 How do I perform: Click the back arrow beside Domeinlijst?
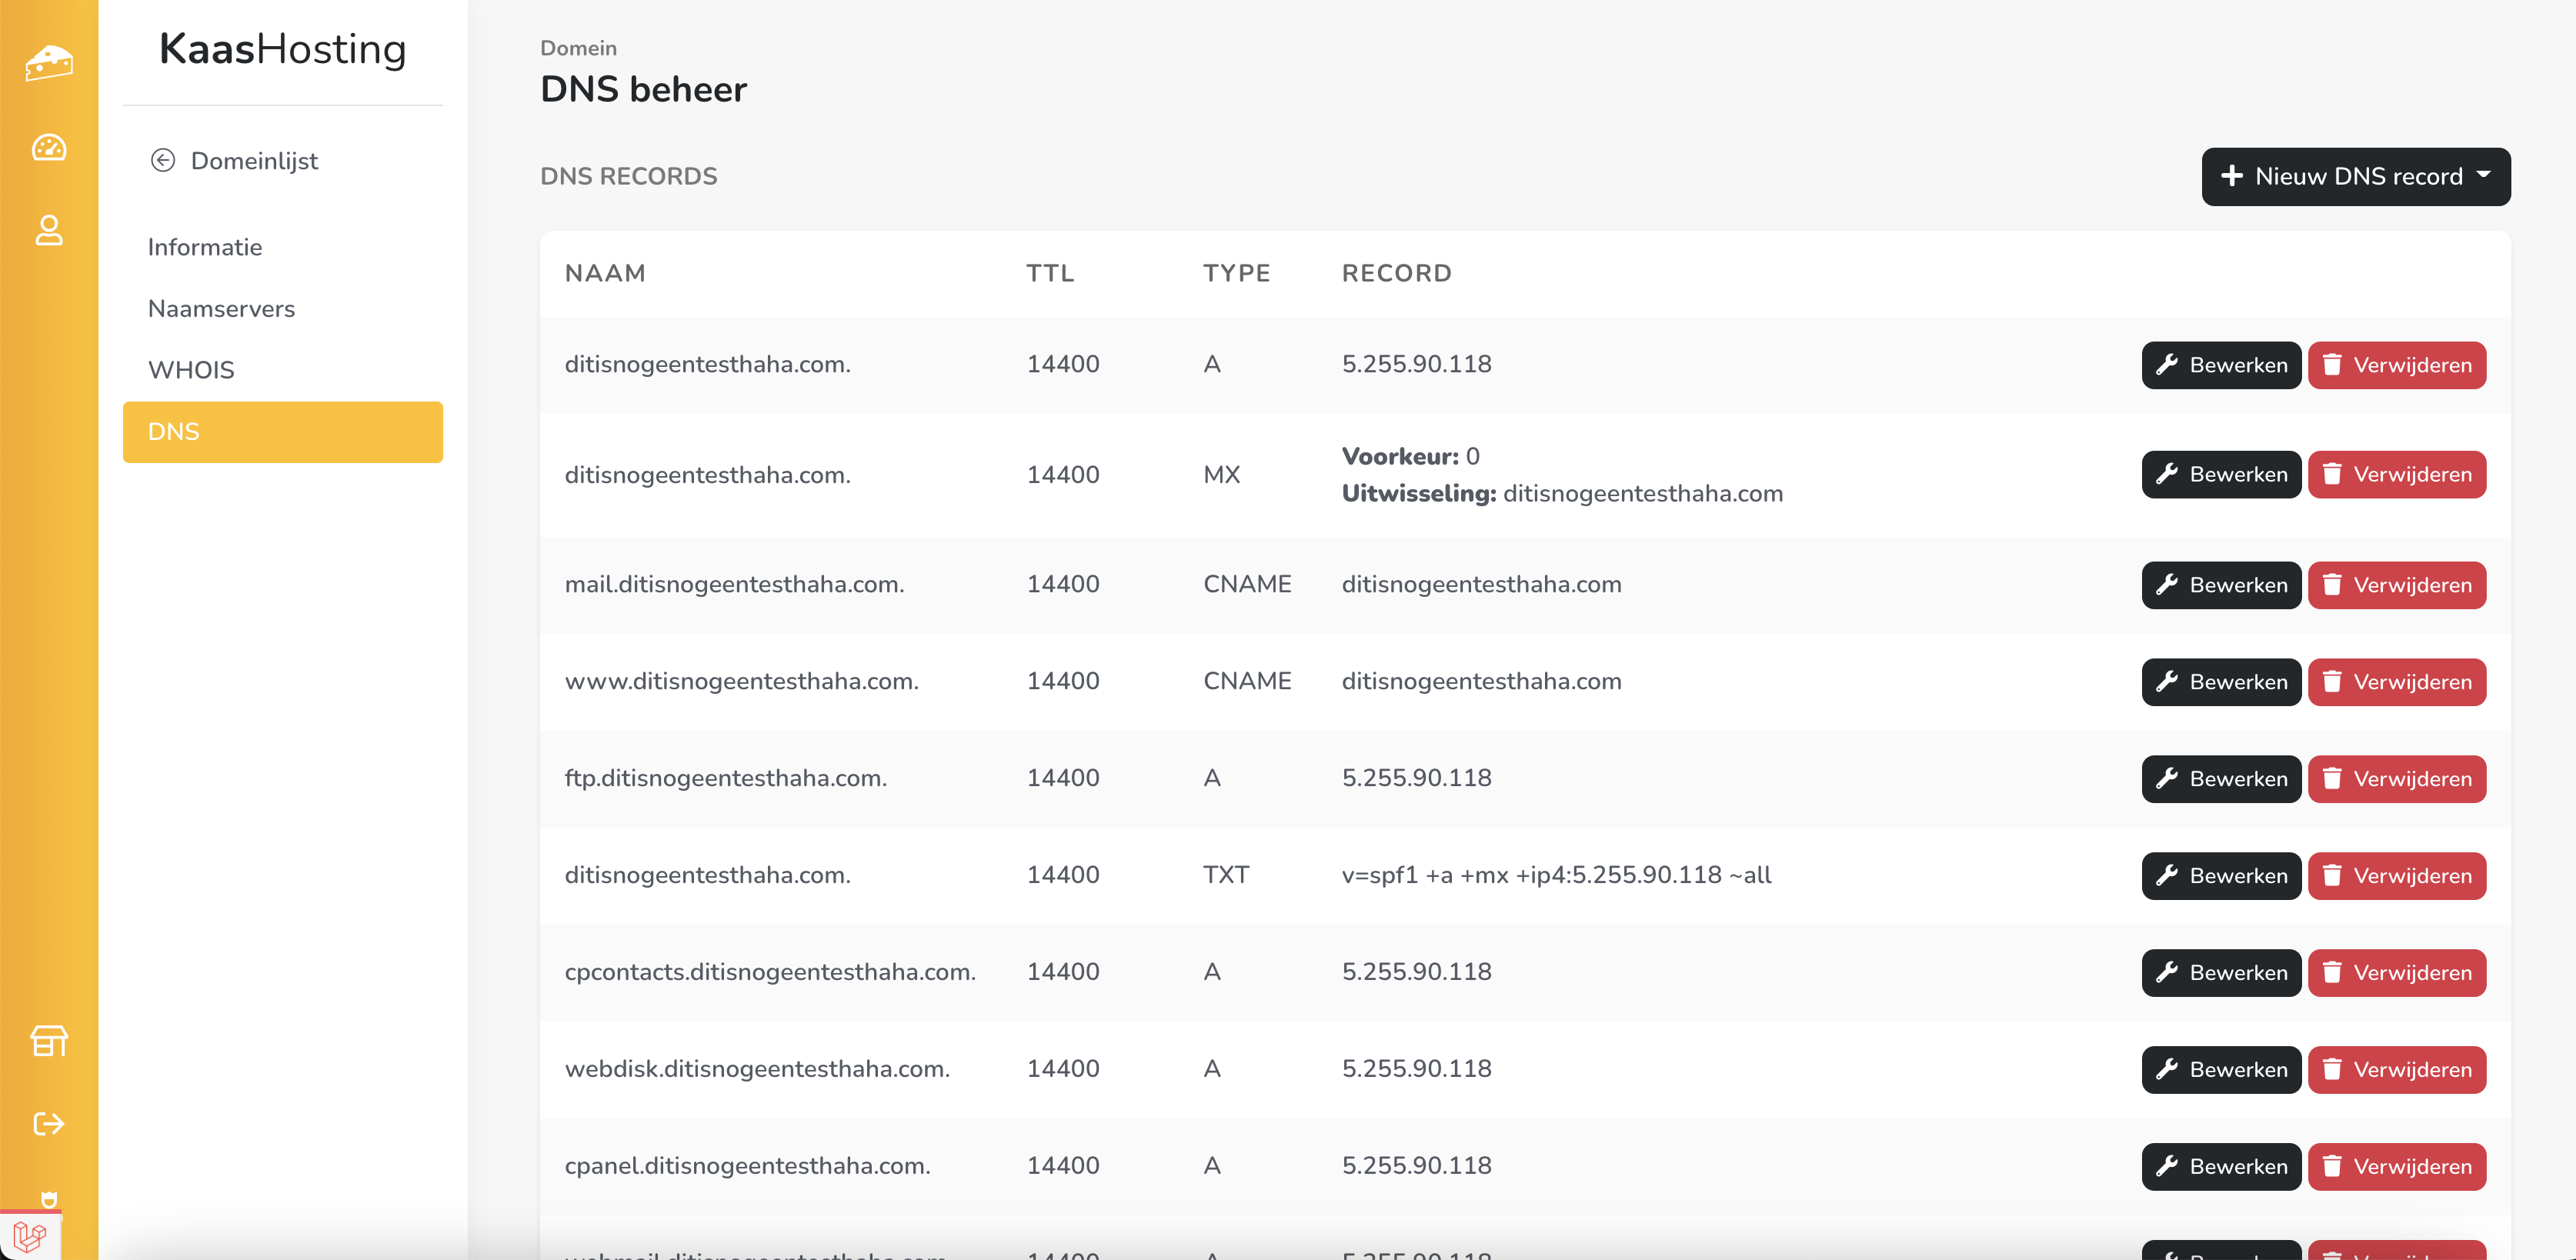163,161
